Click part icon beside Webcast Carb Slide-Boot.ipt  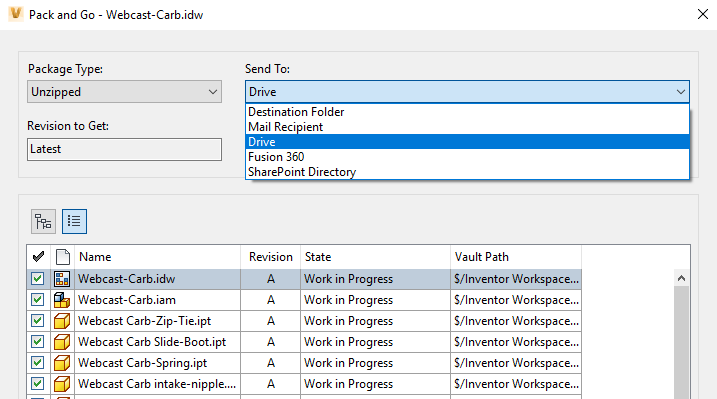point(62,342)
